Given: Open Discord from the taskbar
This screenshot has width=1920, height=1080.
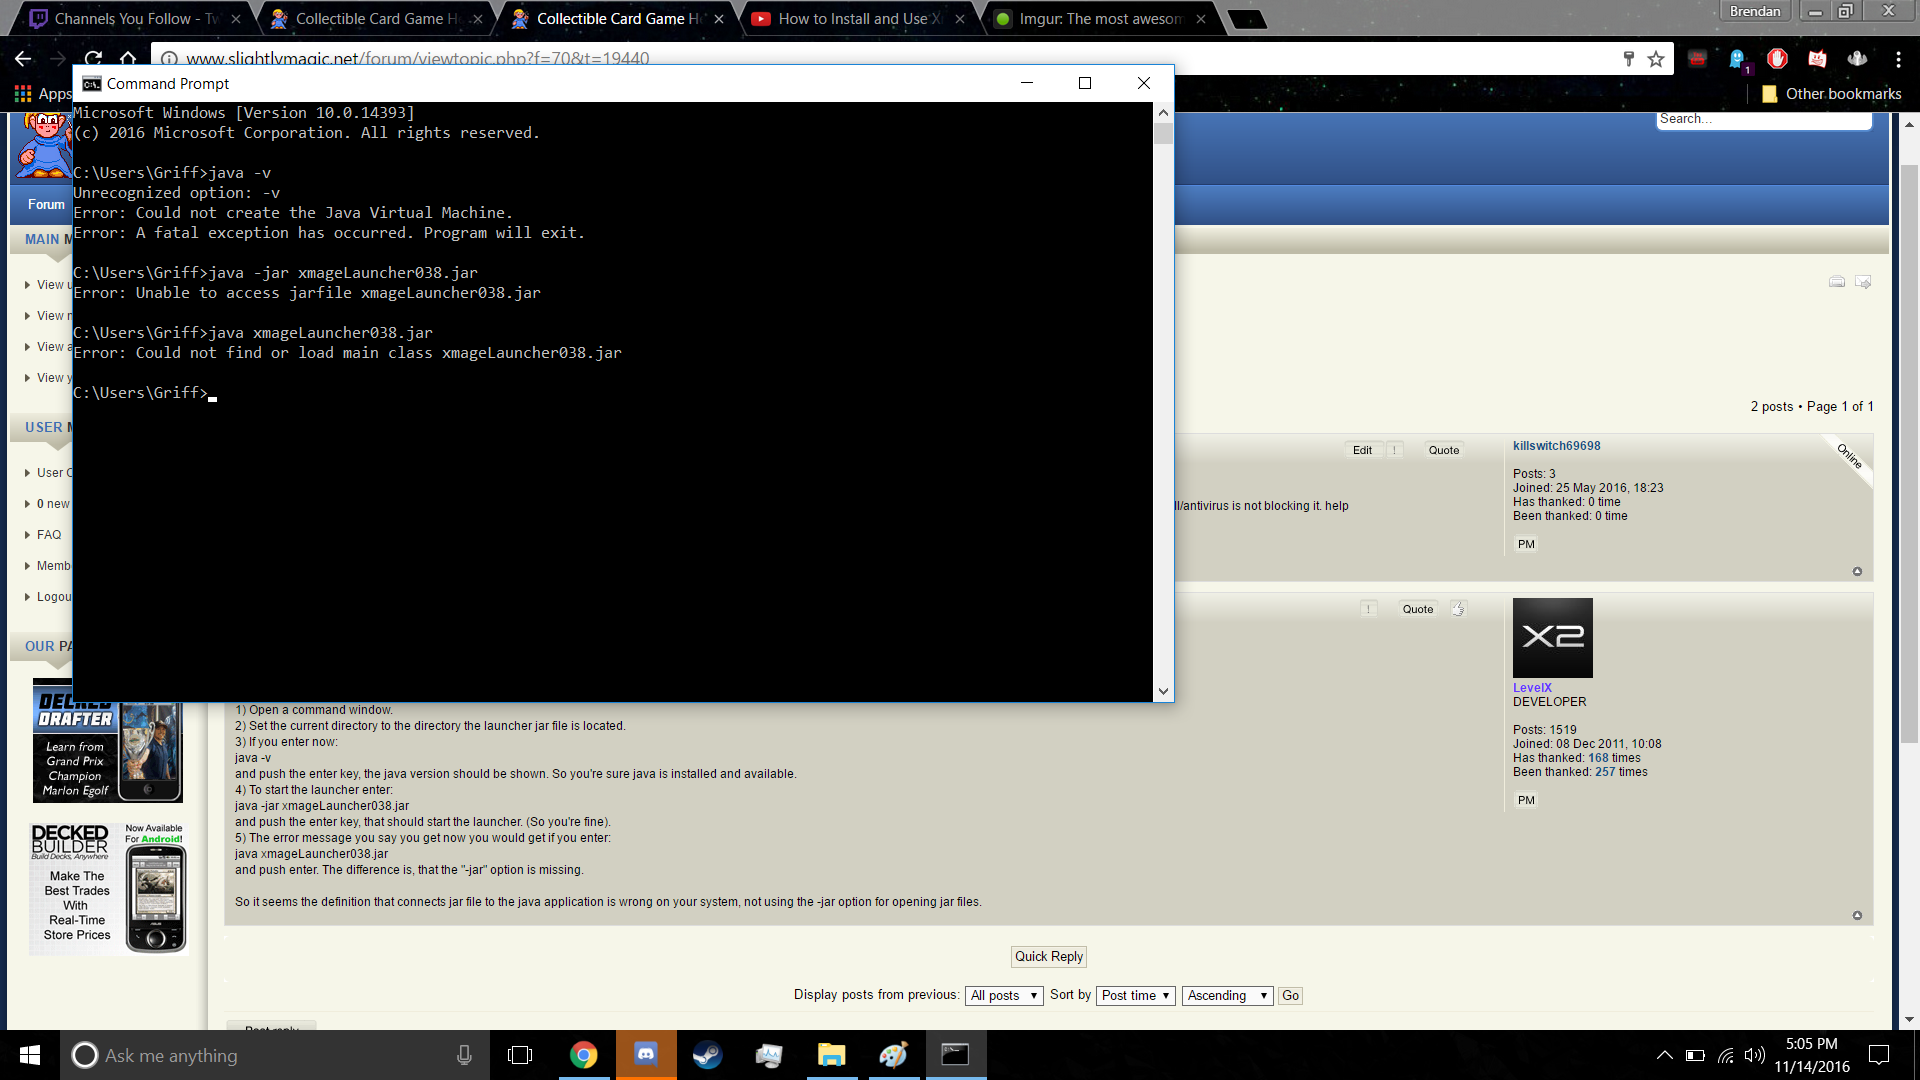Looking at the screenshot, I should (x=646, y=1055).
